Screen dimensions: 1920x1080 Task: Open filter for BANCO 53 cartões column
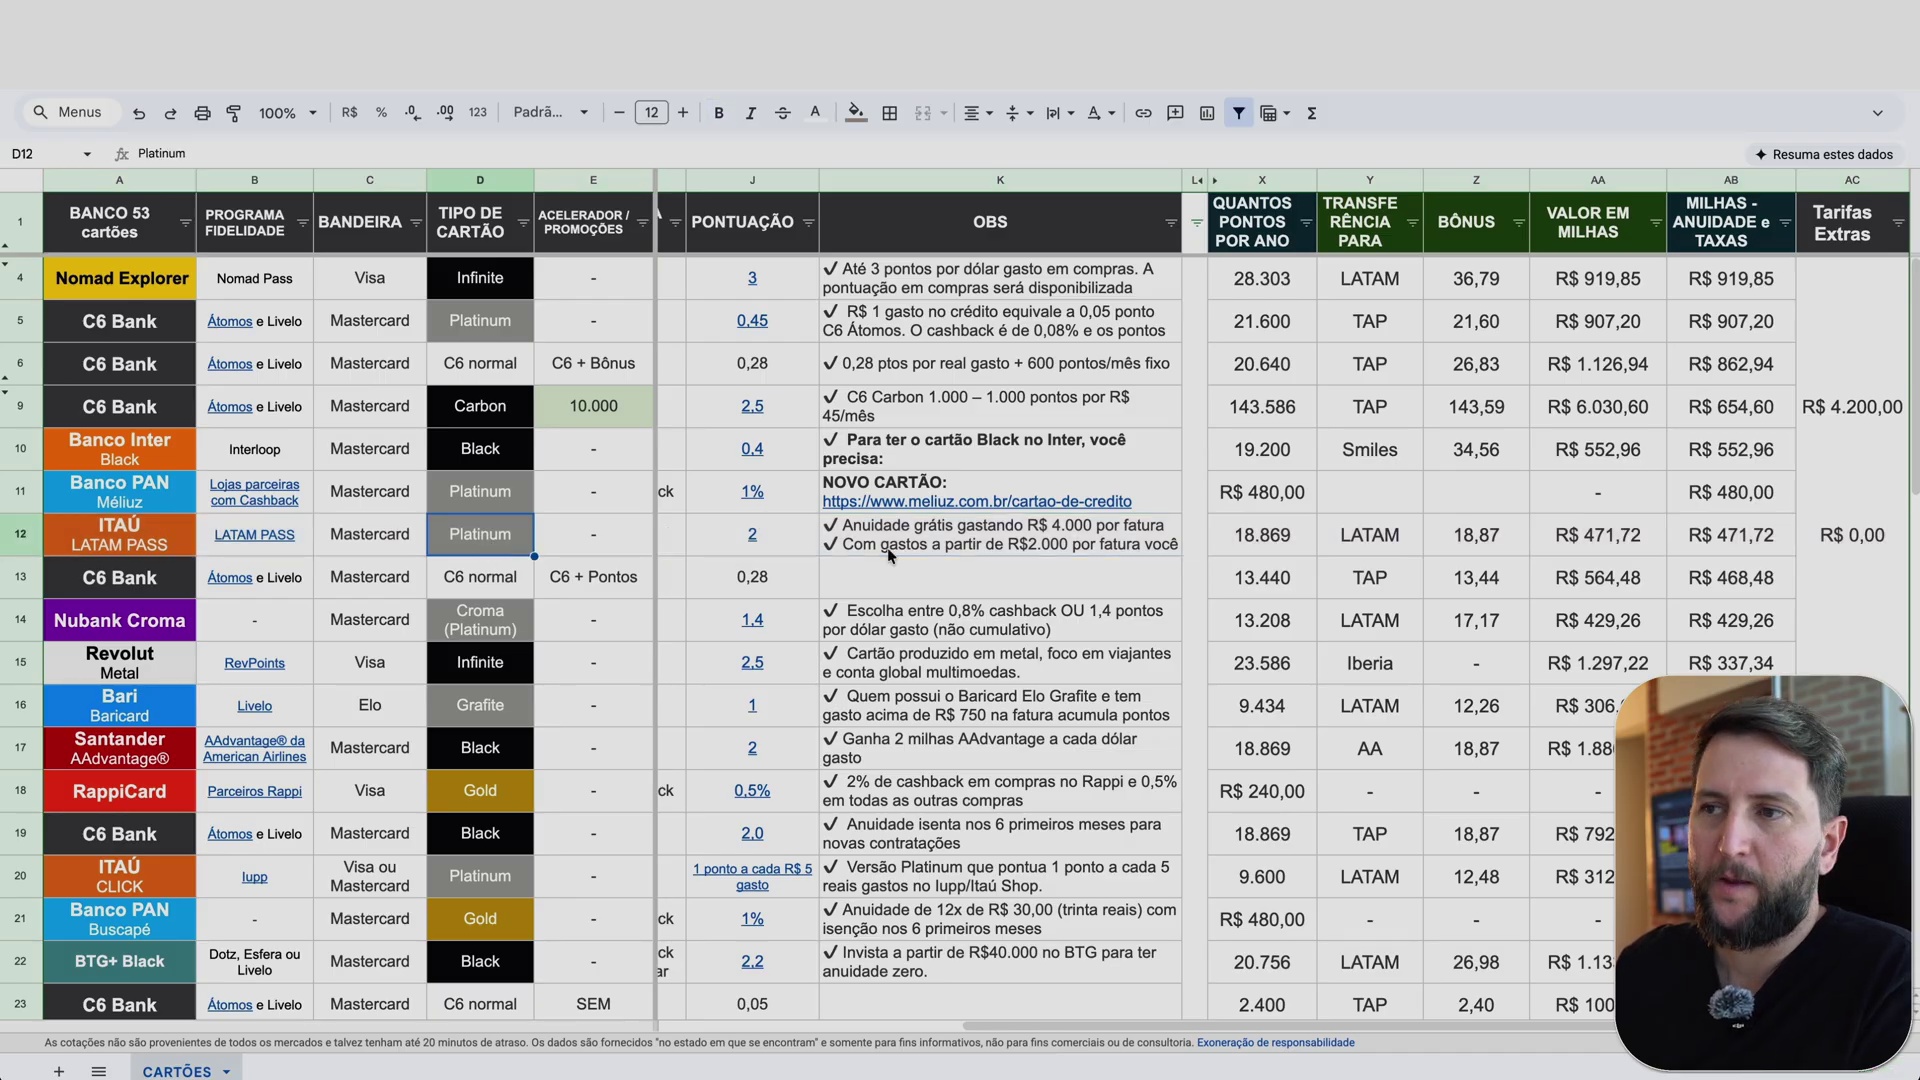185,222
